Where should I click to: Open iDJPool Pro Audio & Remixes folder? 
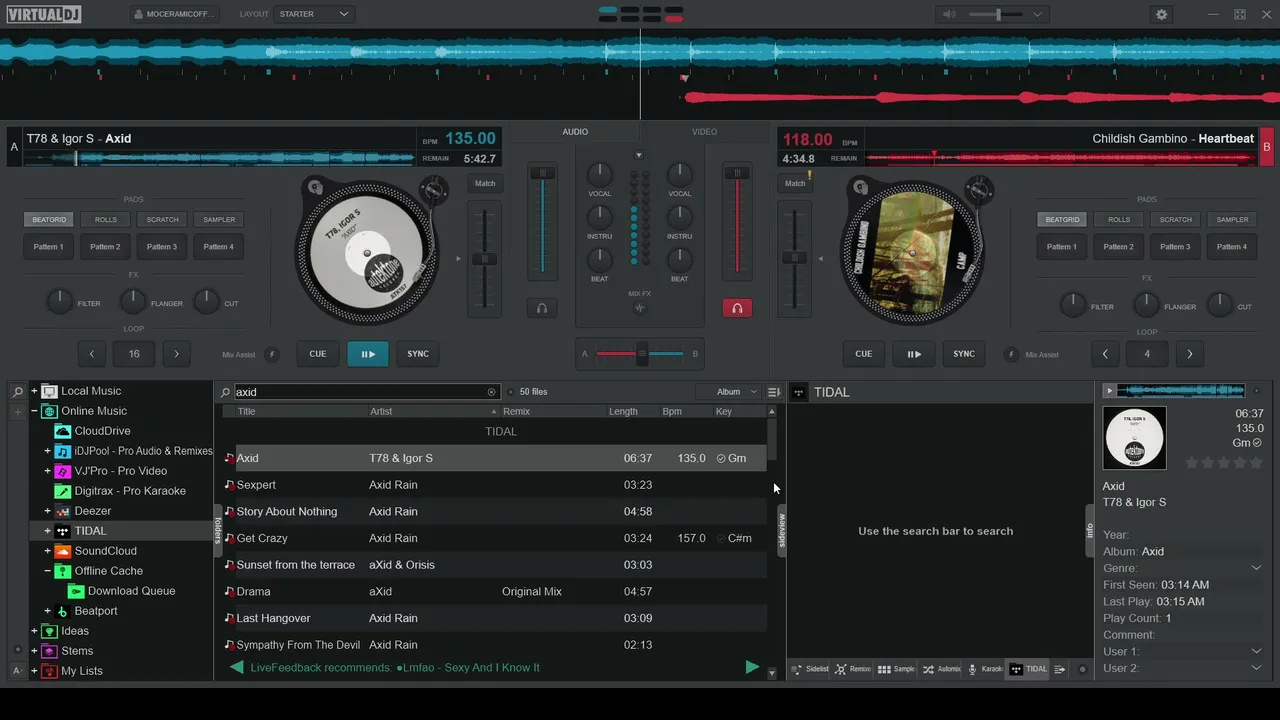(x=143, y=451)
